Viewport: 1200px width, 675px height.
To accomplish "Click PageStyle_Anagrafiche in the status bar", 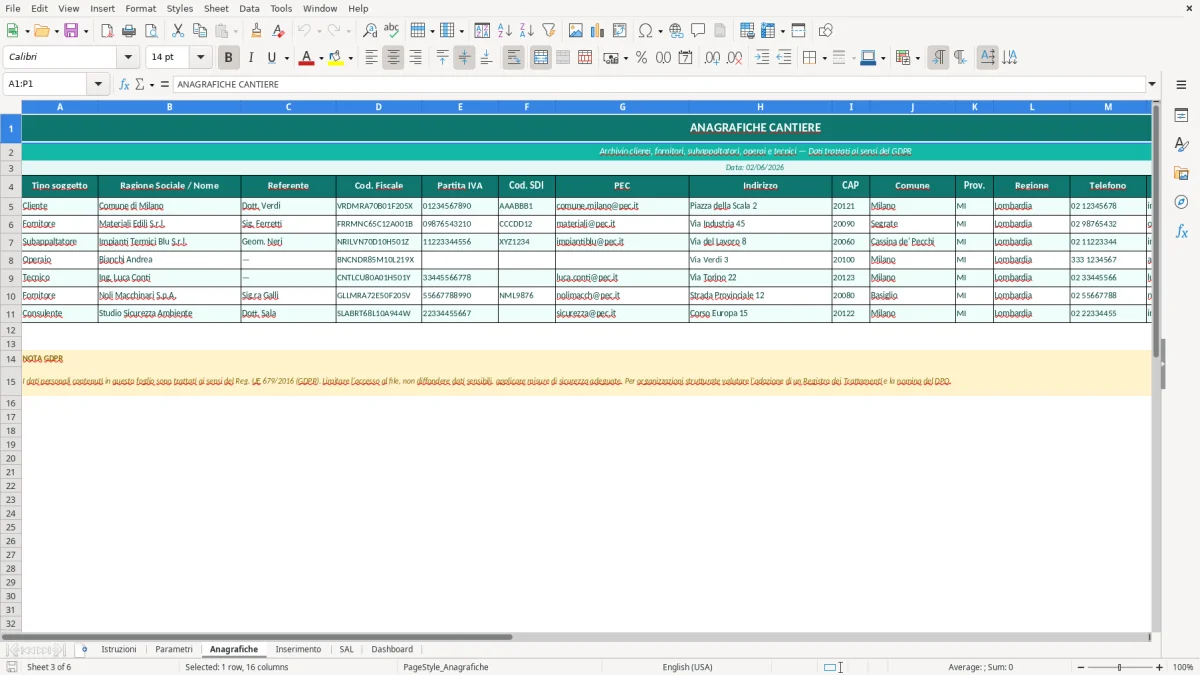I will [445, 667].
